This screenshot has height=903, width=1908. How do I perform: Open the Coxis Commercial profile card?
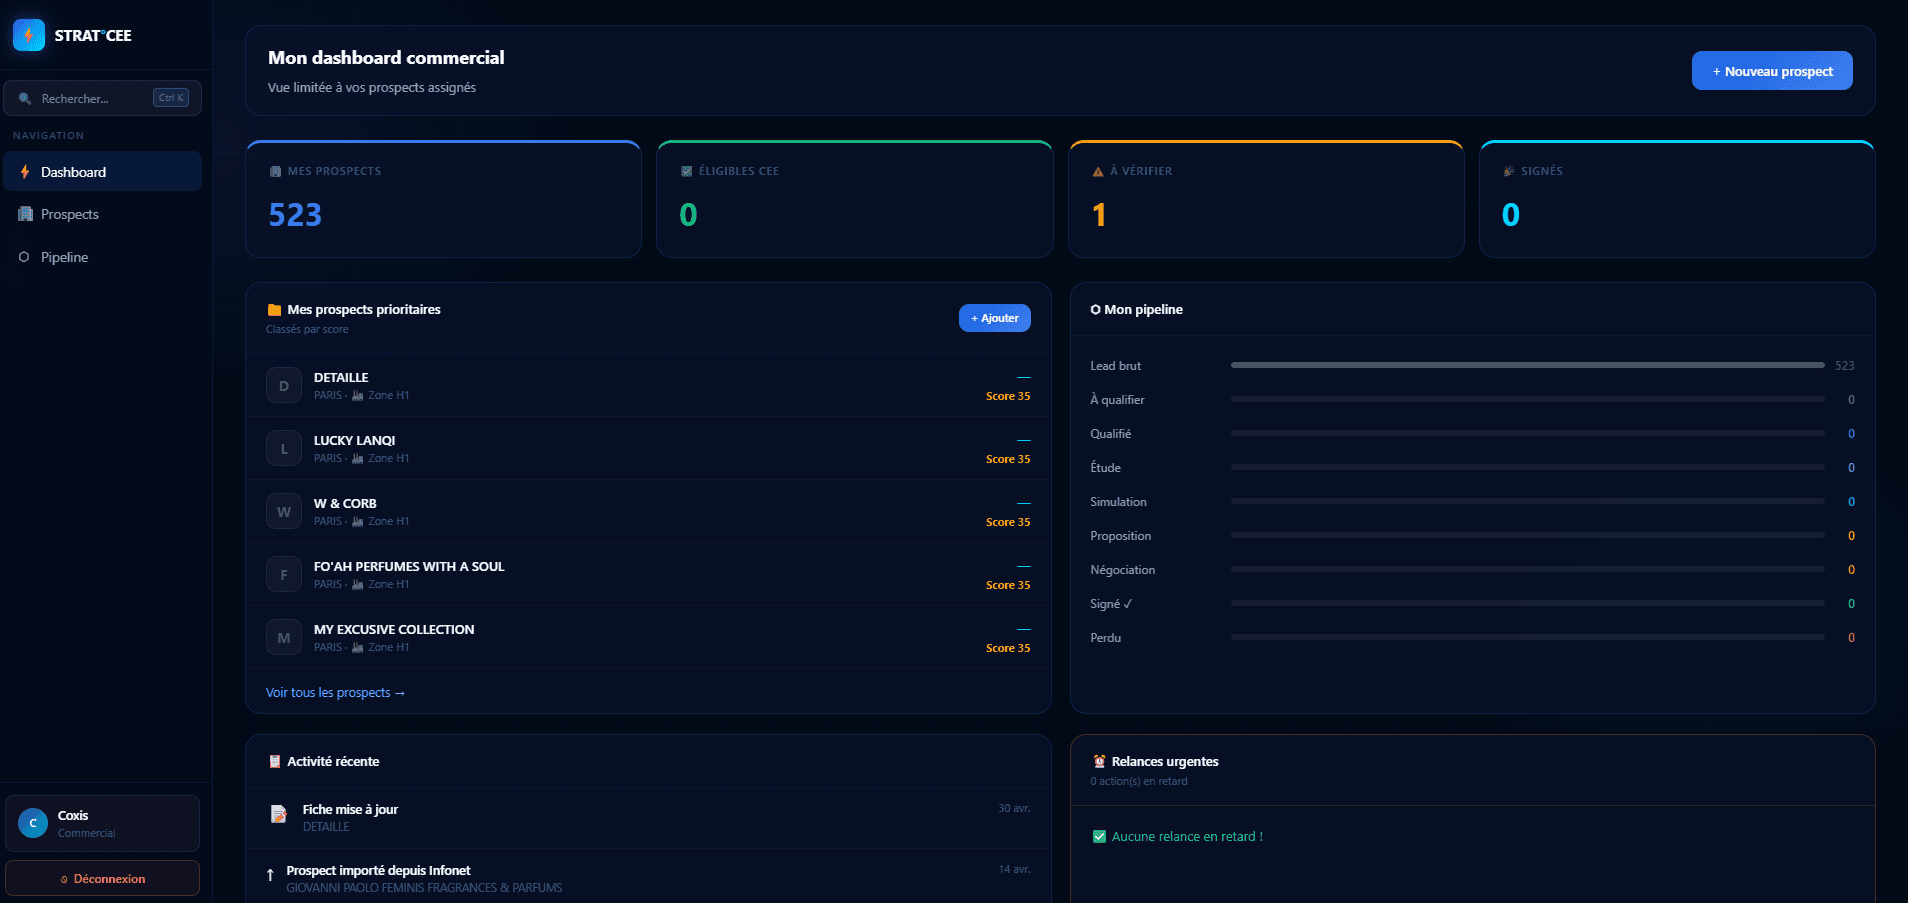pyautogui.click(x=103, y=823)
